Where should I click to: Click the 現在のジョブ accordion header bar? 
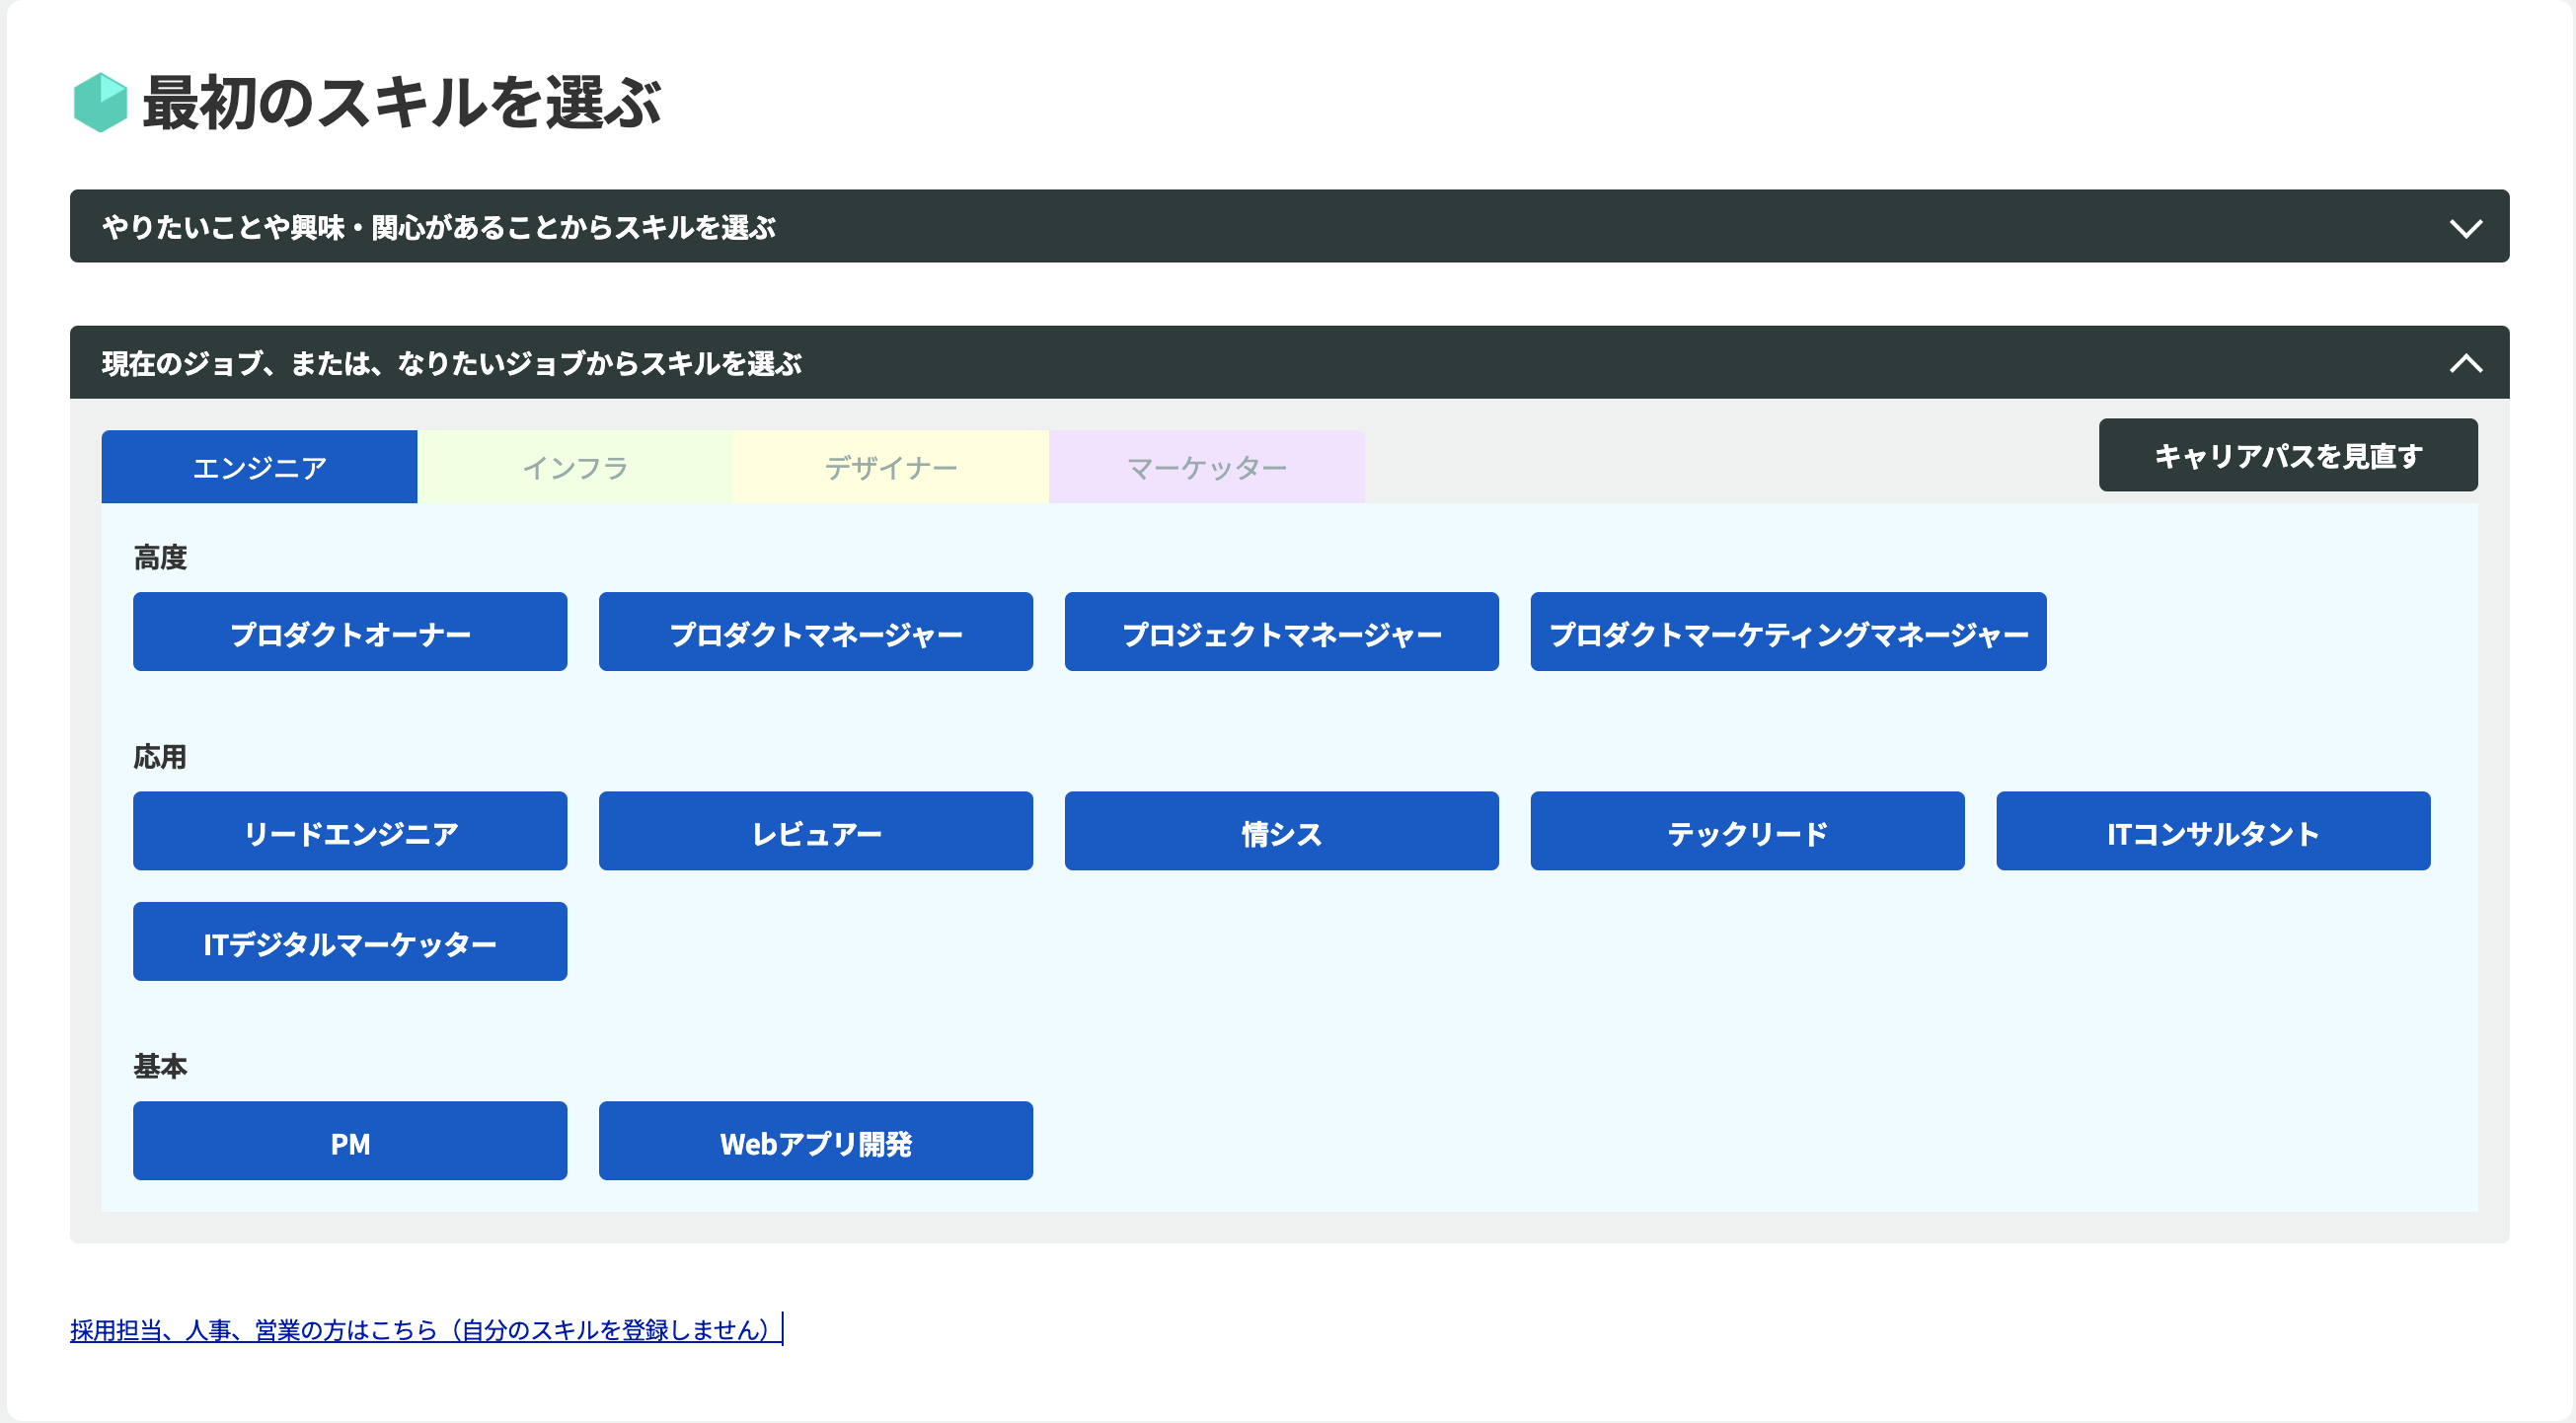[1200, 363]
